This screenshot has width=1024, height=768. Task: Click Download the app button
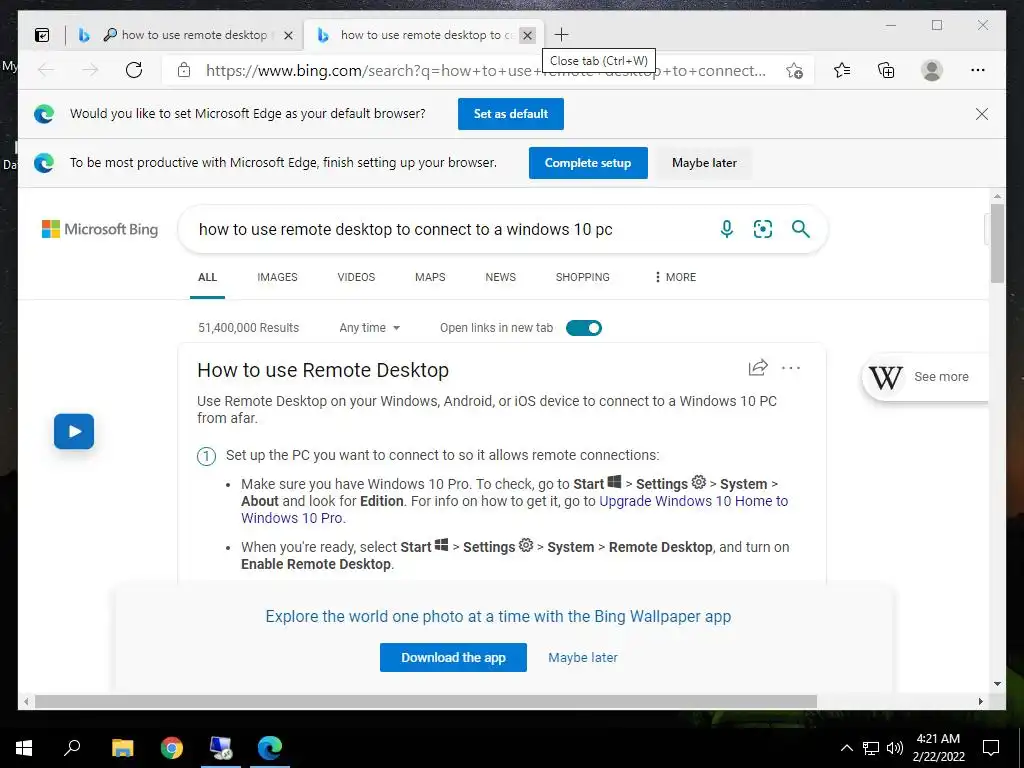coord(453,658)
